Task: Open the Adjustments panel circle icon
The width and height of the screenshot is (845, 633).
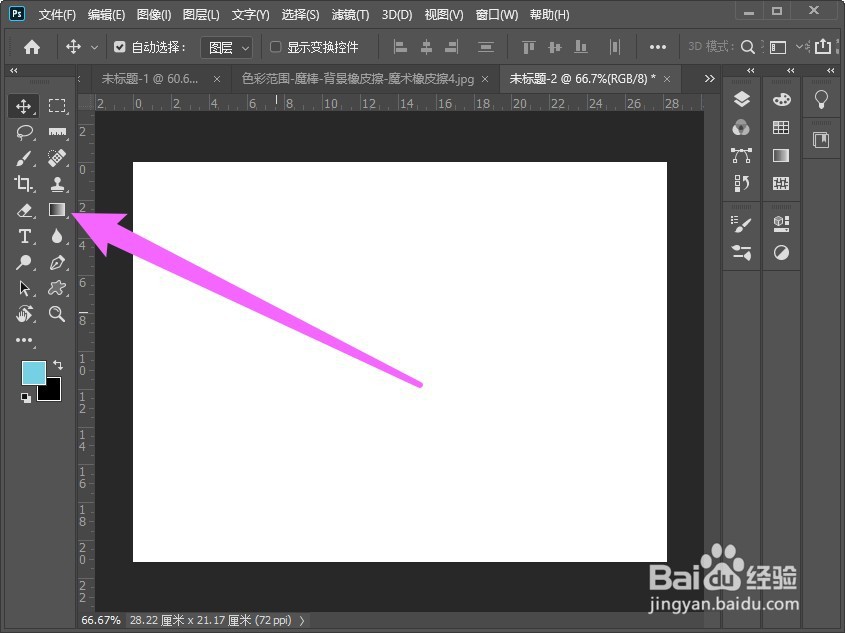Action: (x=781, y=252)
